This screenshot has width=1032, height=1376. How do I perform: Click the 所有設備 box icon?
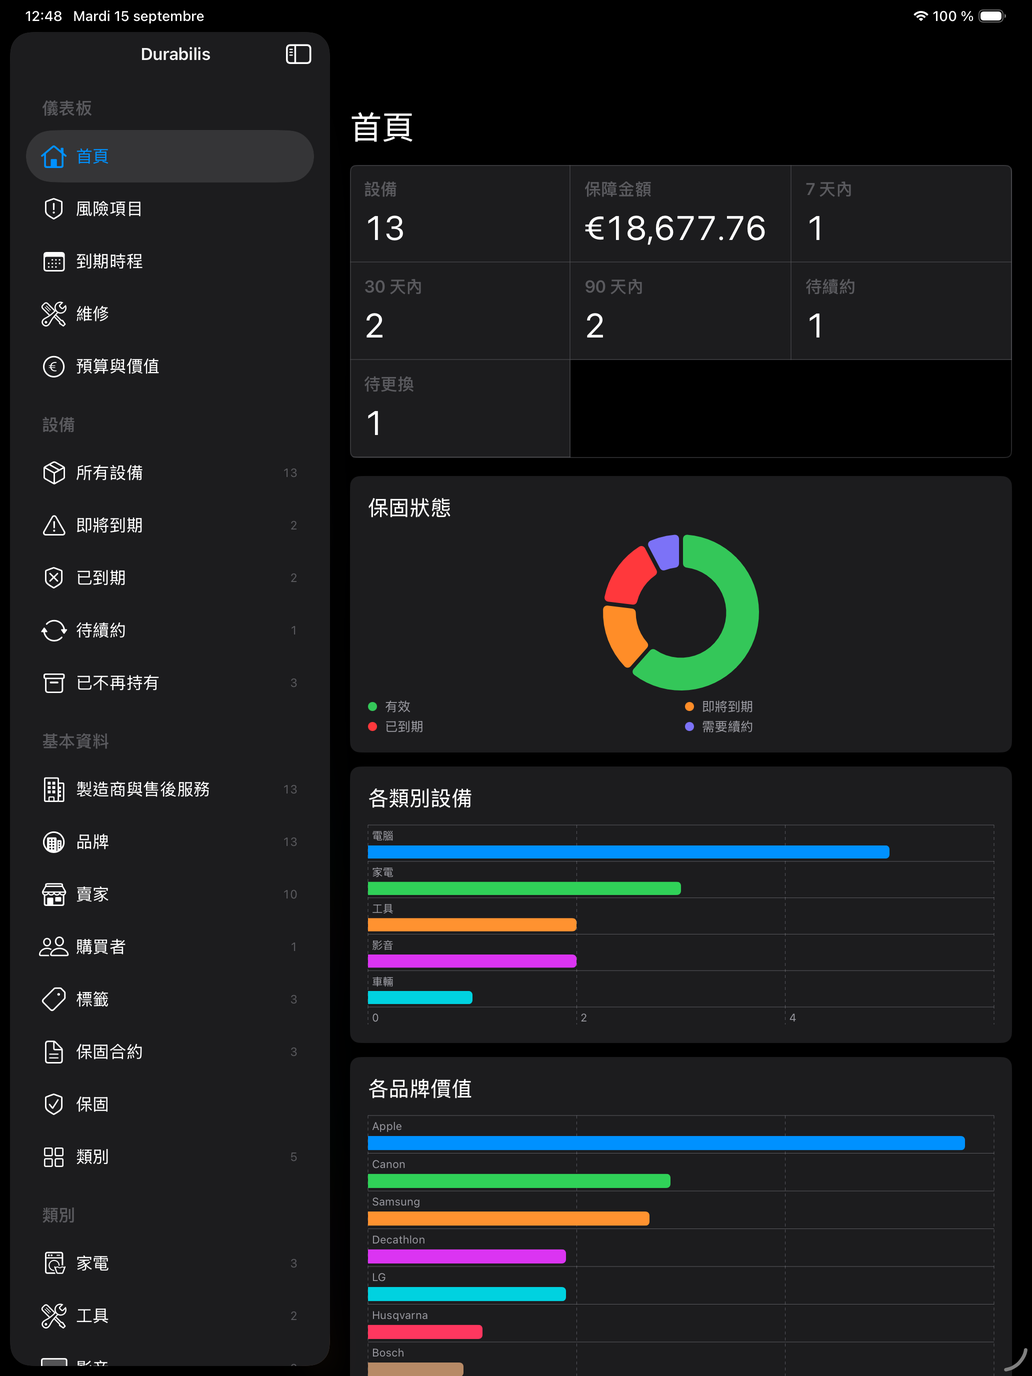[x=54, y=473]
